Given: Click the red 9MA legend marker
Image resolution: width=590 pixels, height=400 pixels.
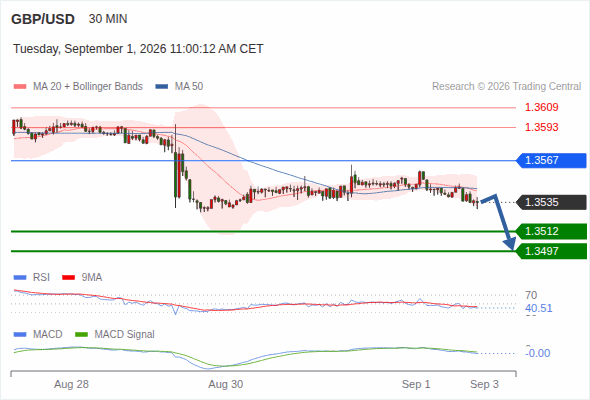Looking at the screenshot, I should (x=68, y=278).
